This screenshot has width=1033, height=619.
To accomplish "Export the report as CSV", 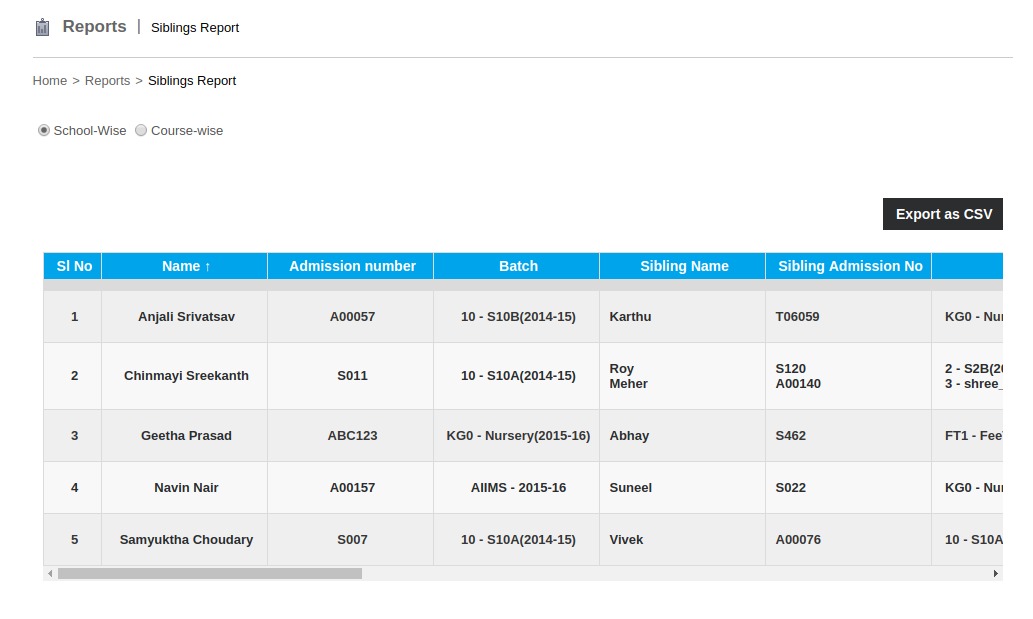I will (942, 214).
